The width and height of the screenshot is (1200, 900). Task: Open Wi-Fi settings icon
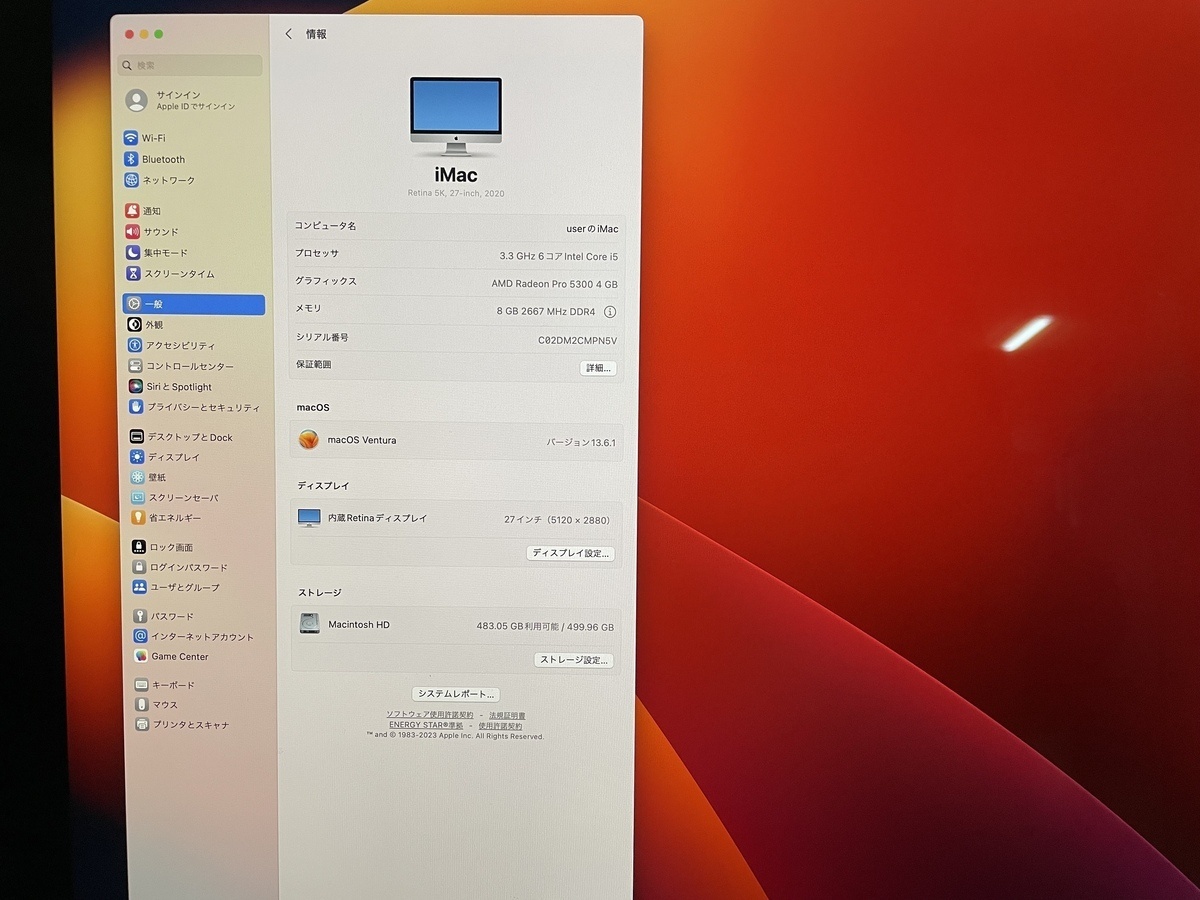[x=131, y=138]
